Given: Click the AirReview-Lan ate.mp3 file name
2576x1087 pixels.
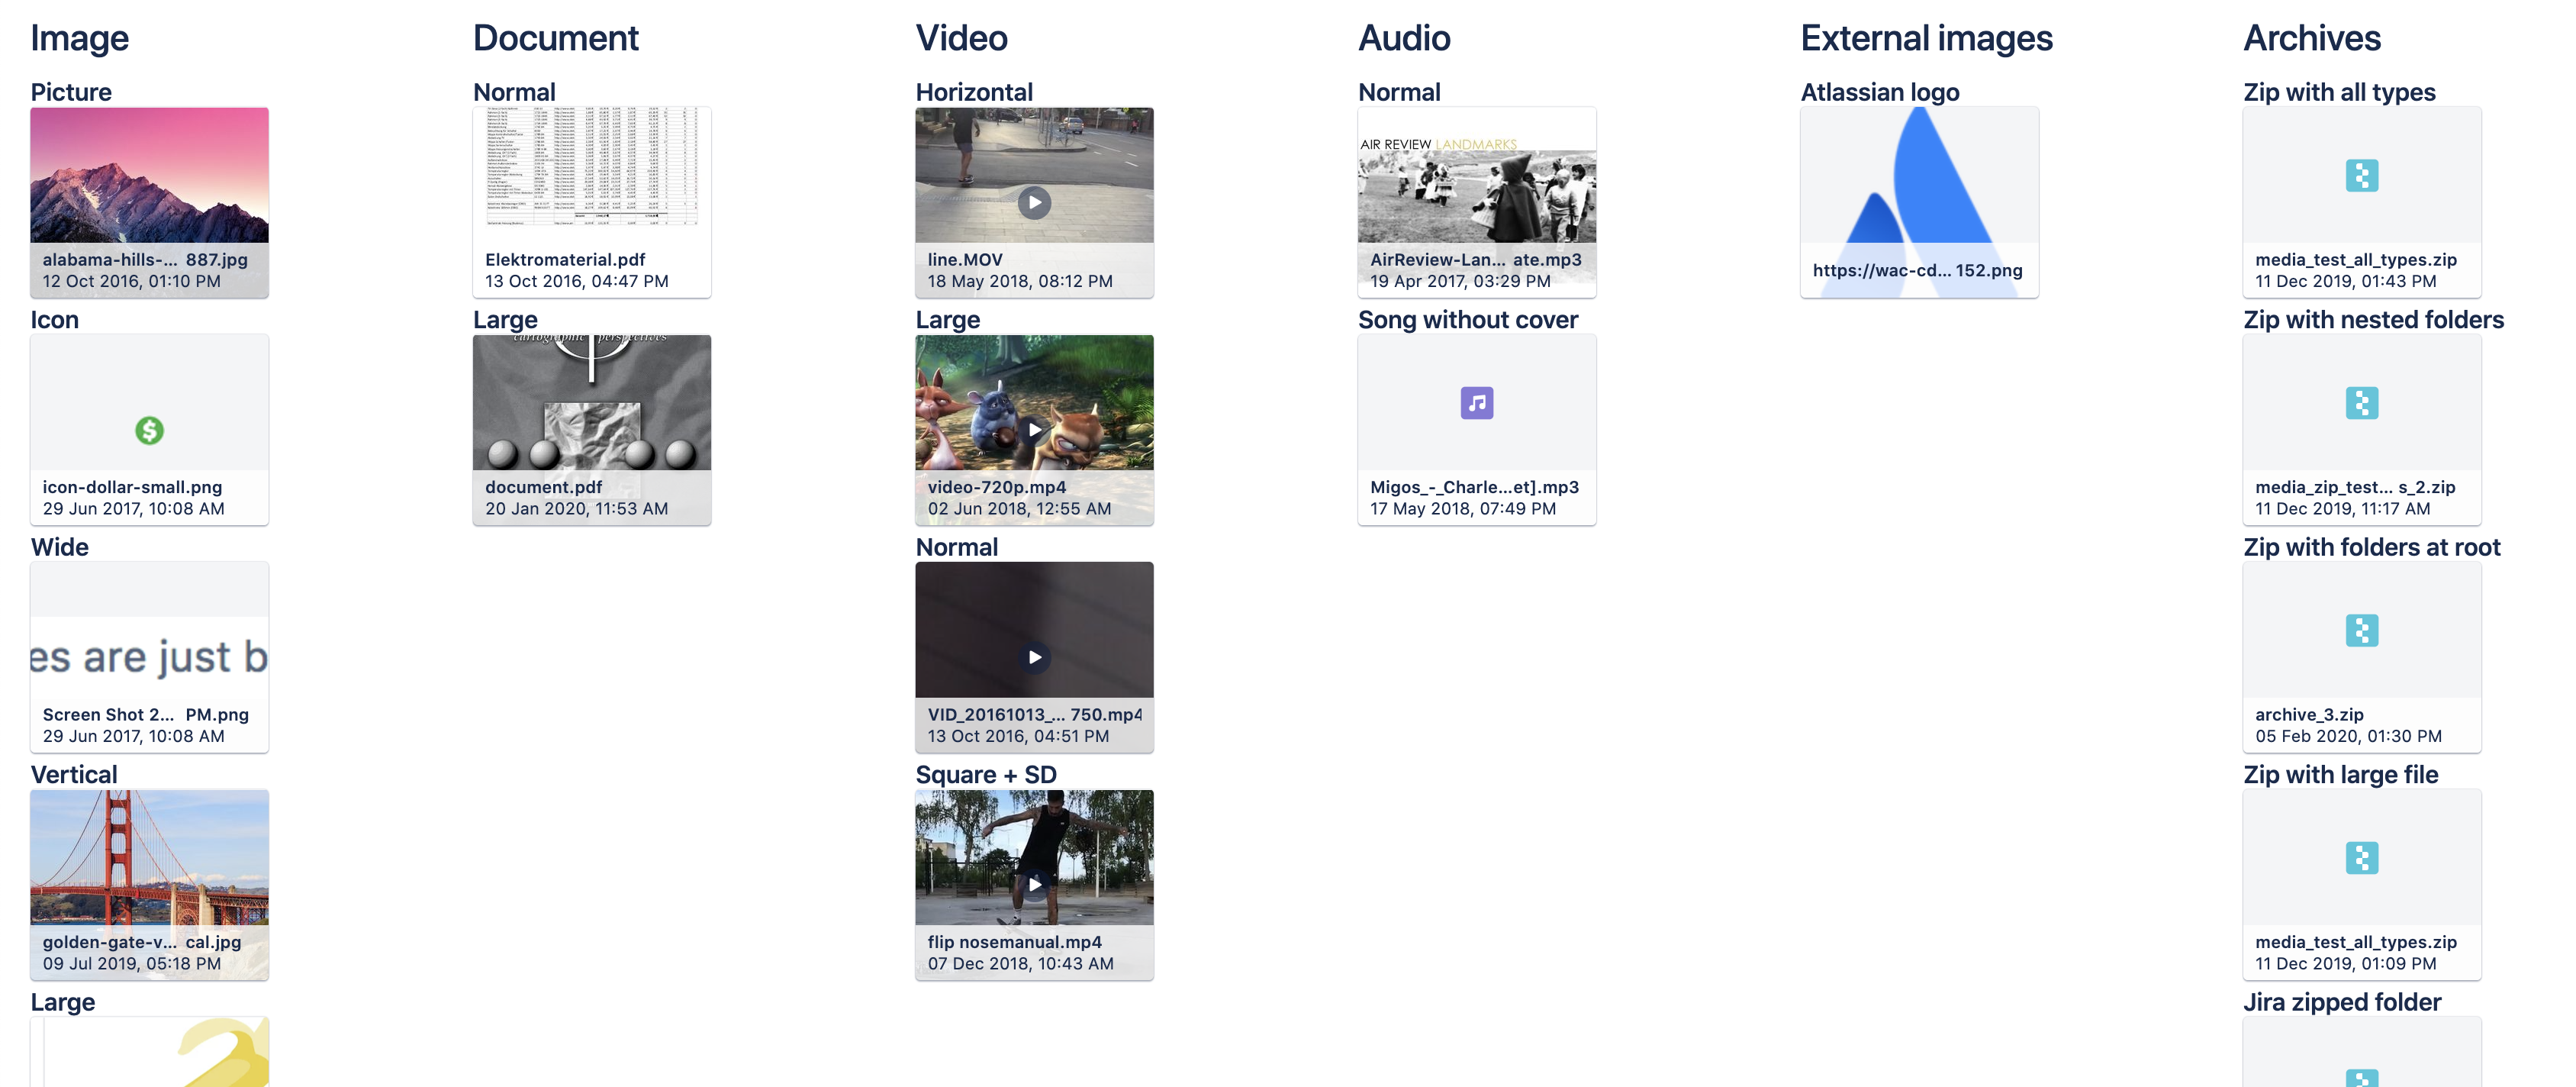Looking at the screenshot, I should pyautogui.click(x=1475, y=259).
